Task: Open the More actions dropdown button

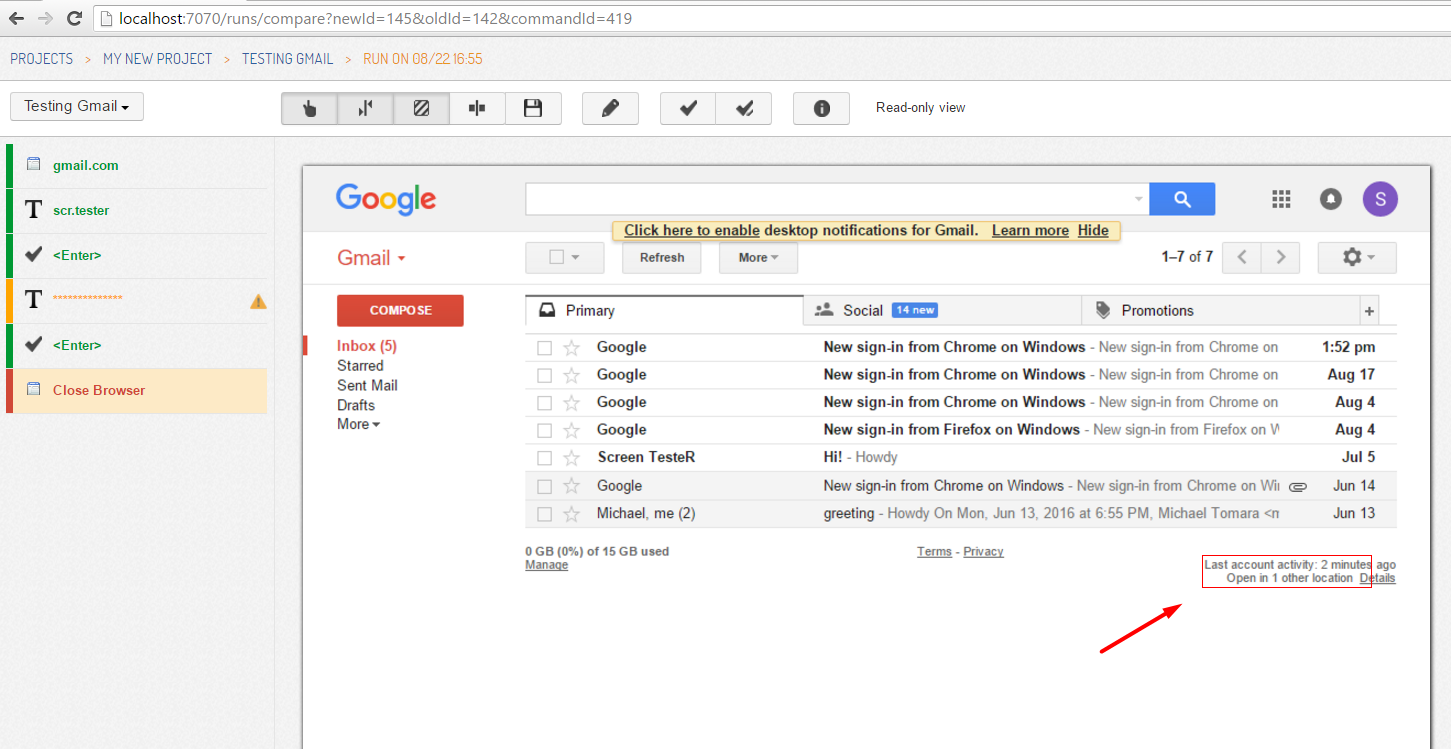Action: tap(758, 257)
